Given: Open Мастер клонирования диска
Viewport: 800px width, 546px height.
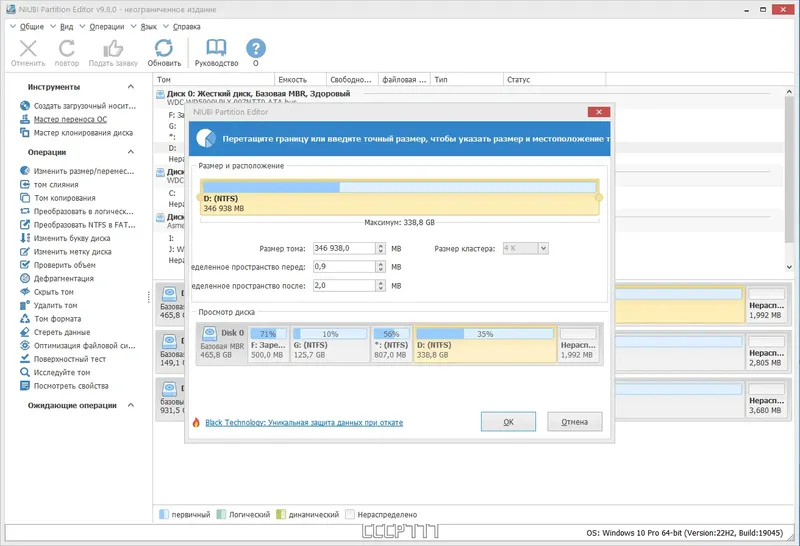Looking at the screenshot, I should click(77, 133).
